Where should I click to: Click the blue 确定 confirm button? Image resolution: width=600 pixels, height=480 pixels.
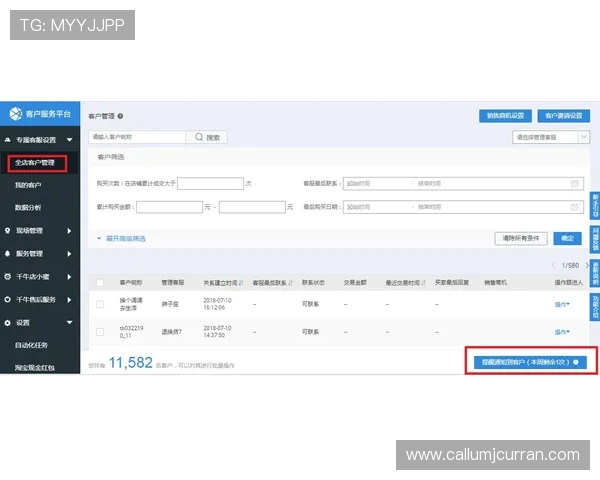(x=568, y=239)
